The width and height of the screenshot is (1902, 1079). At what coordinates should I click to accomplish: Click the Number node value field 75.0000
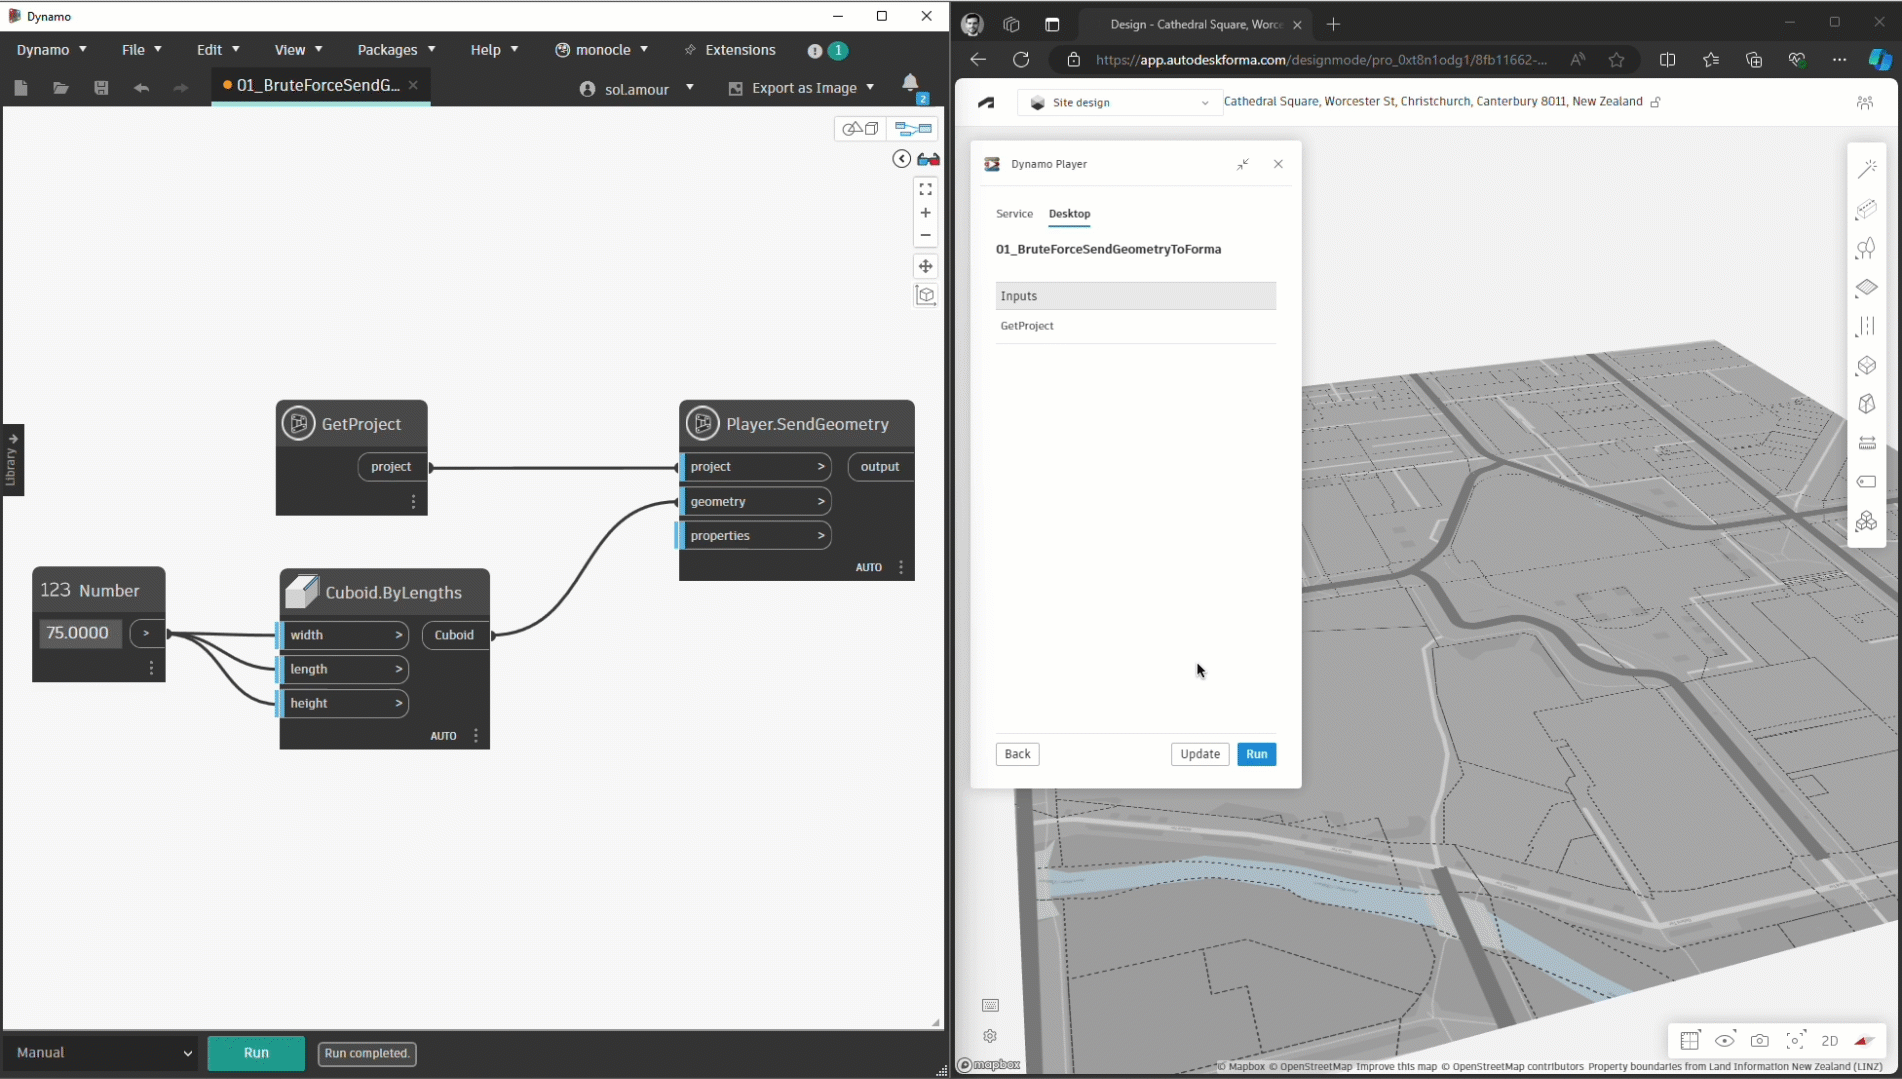coord(79,633)
